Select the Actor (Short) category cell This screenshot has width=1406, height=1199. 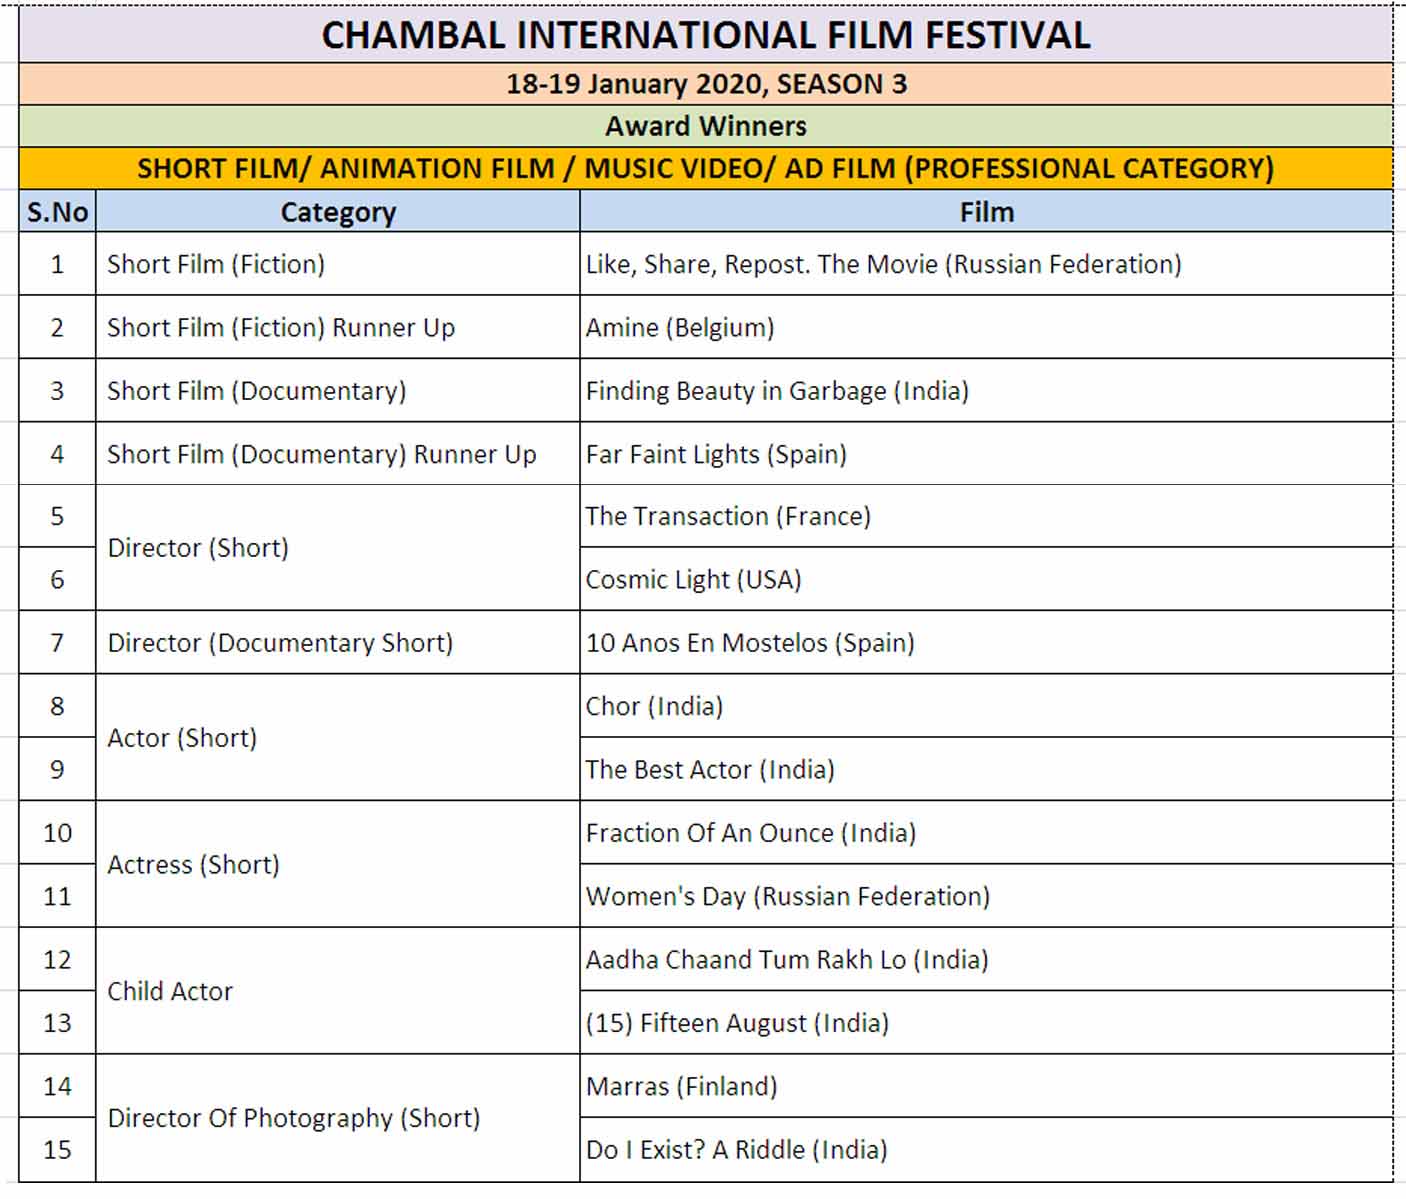338,738
